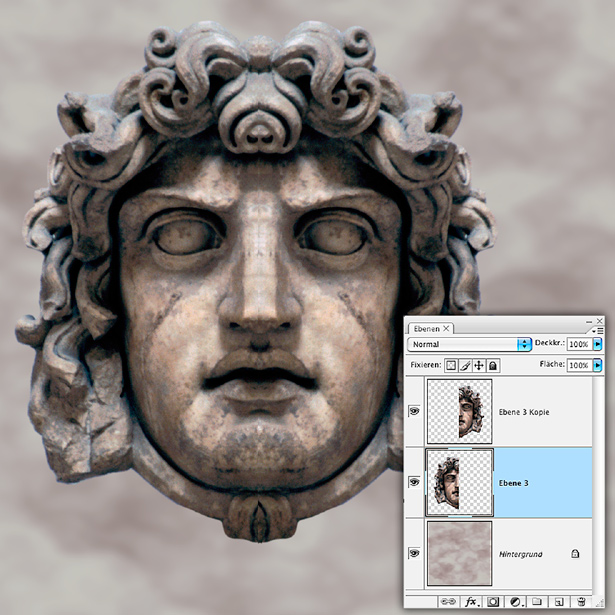Create a new layer group folder

[x=537, y=602]
